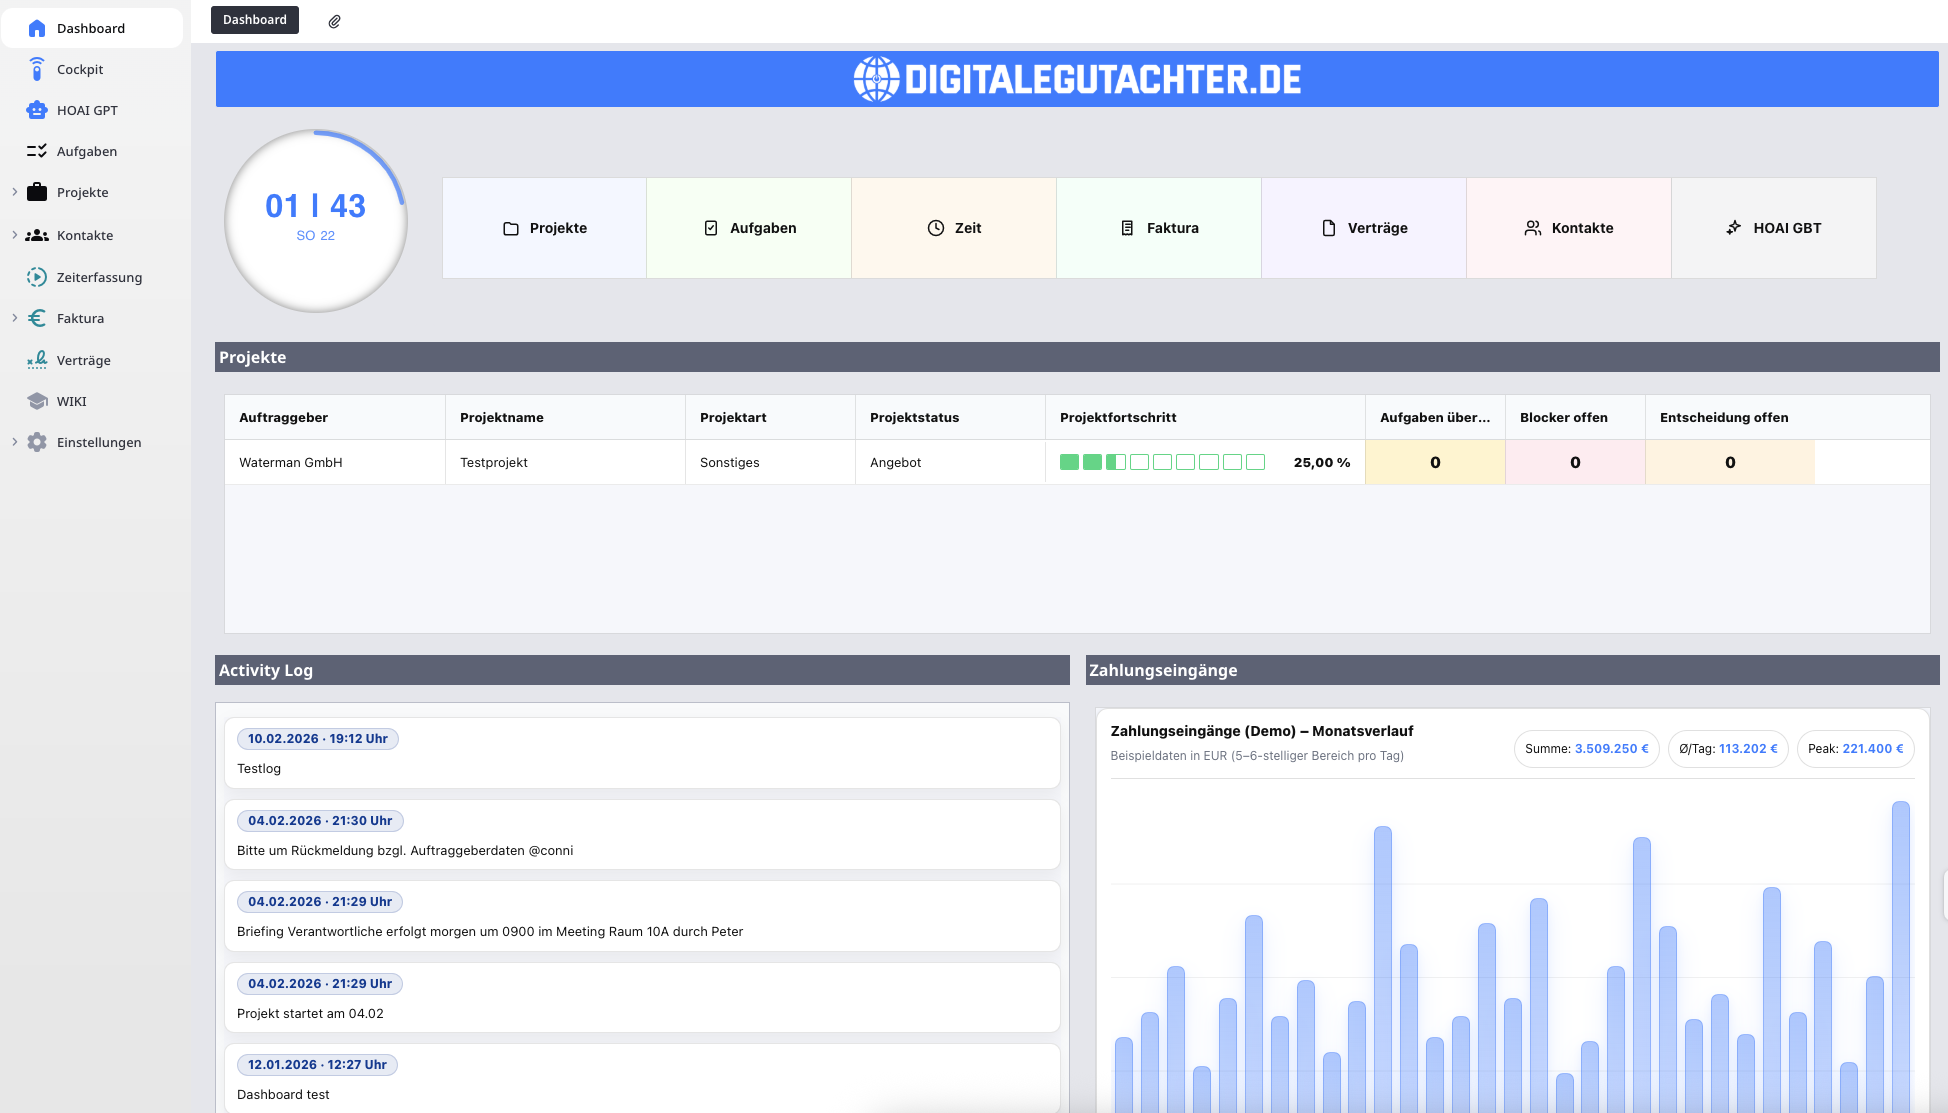Expand the Projekte sidebar submenu chevron
The width and height of the screenshot is (1948, 1113).
pos(14,192)
